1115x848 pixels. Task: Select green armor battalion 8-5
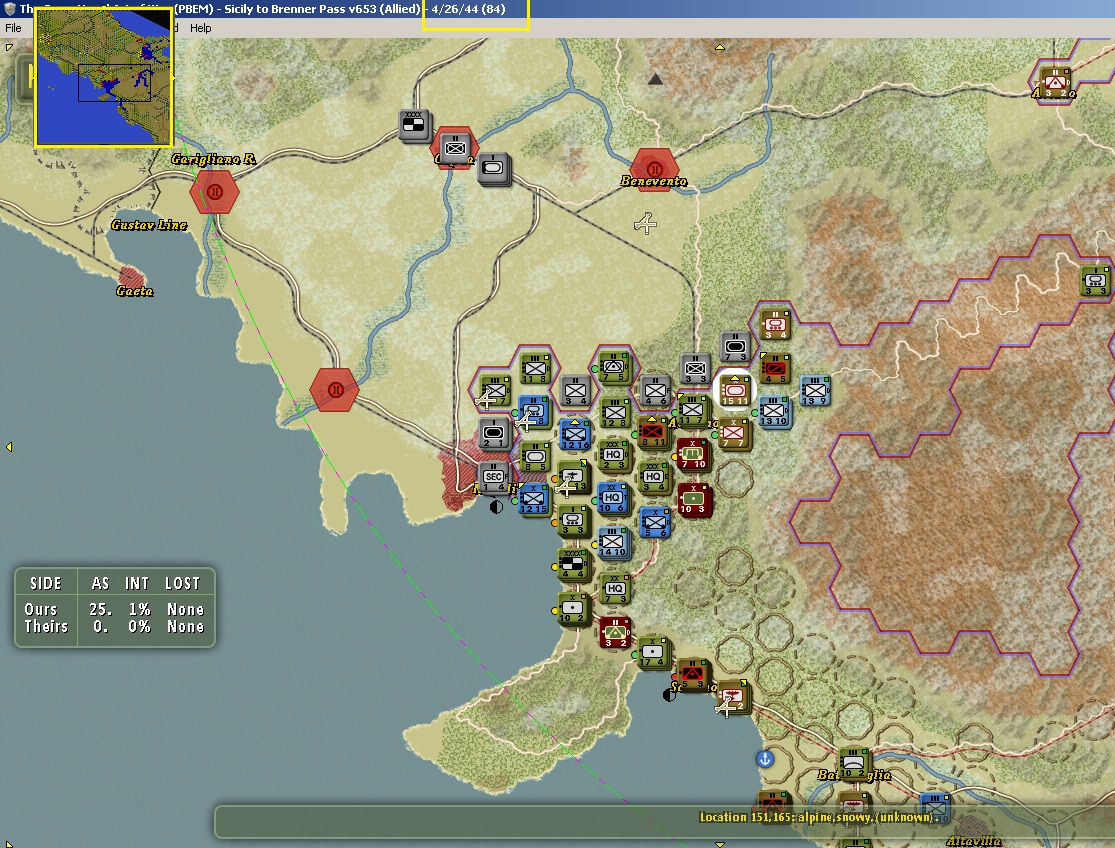point(535,456)
